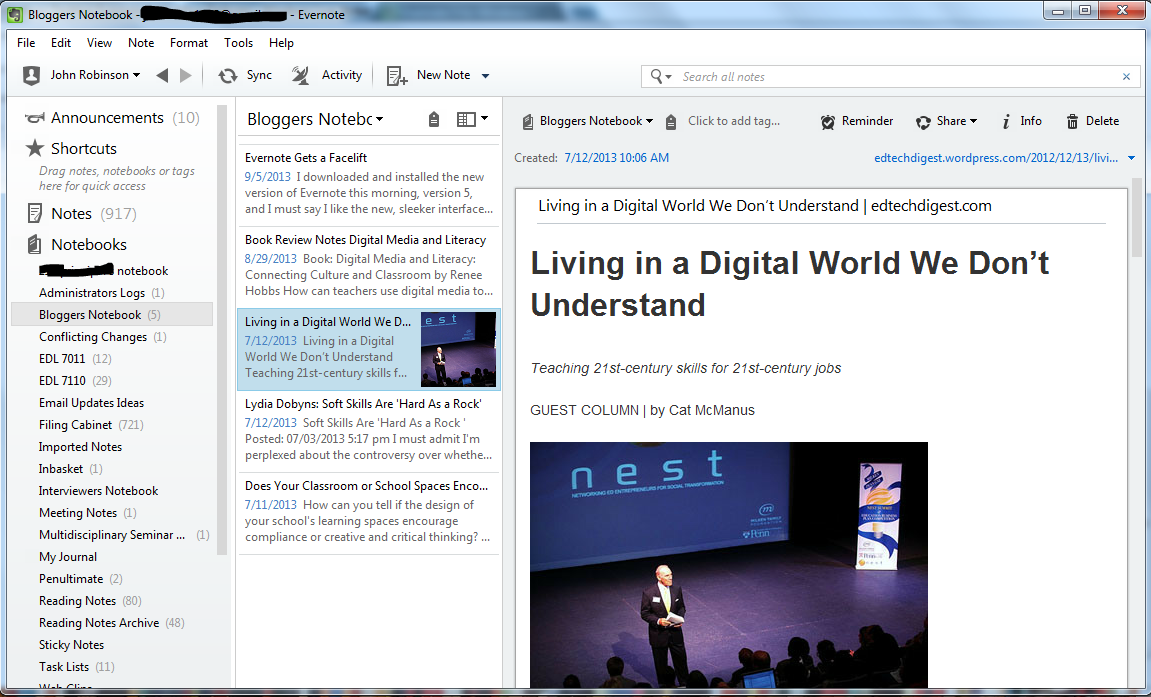Go forward with the right arrow
Screen dimensions: 1151x697
(x=186, y=75)
